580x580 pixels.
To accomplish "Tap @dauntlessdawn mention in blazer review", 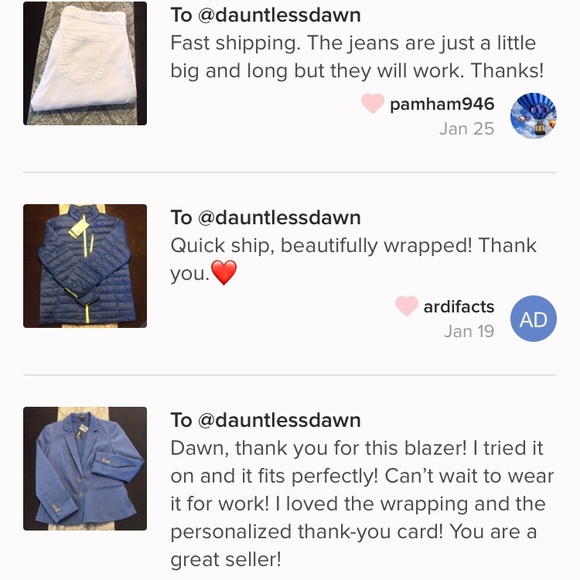I will coord(279,421).
